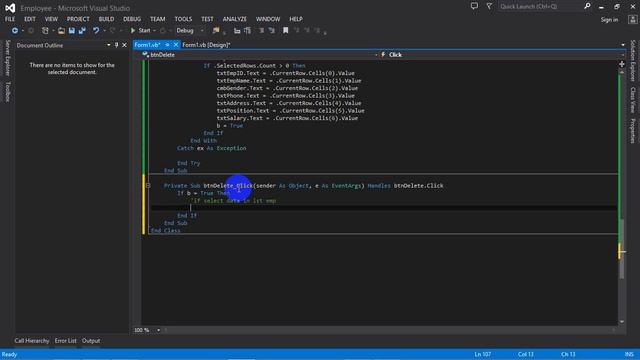
Task: Open the WINDOW menu
Action: (268, 19)
